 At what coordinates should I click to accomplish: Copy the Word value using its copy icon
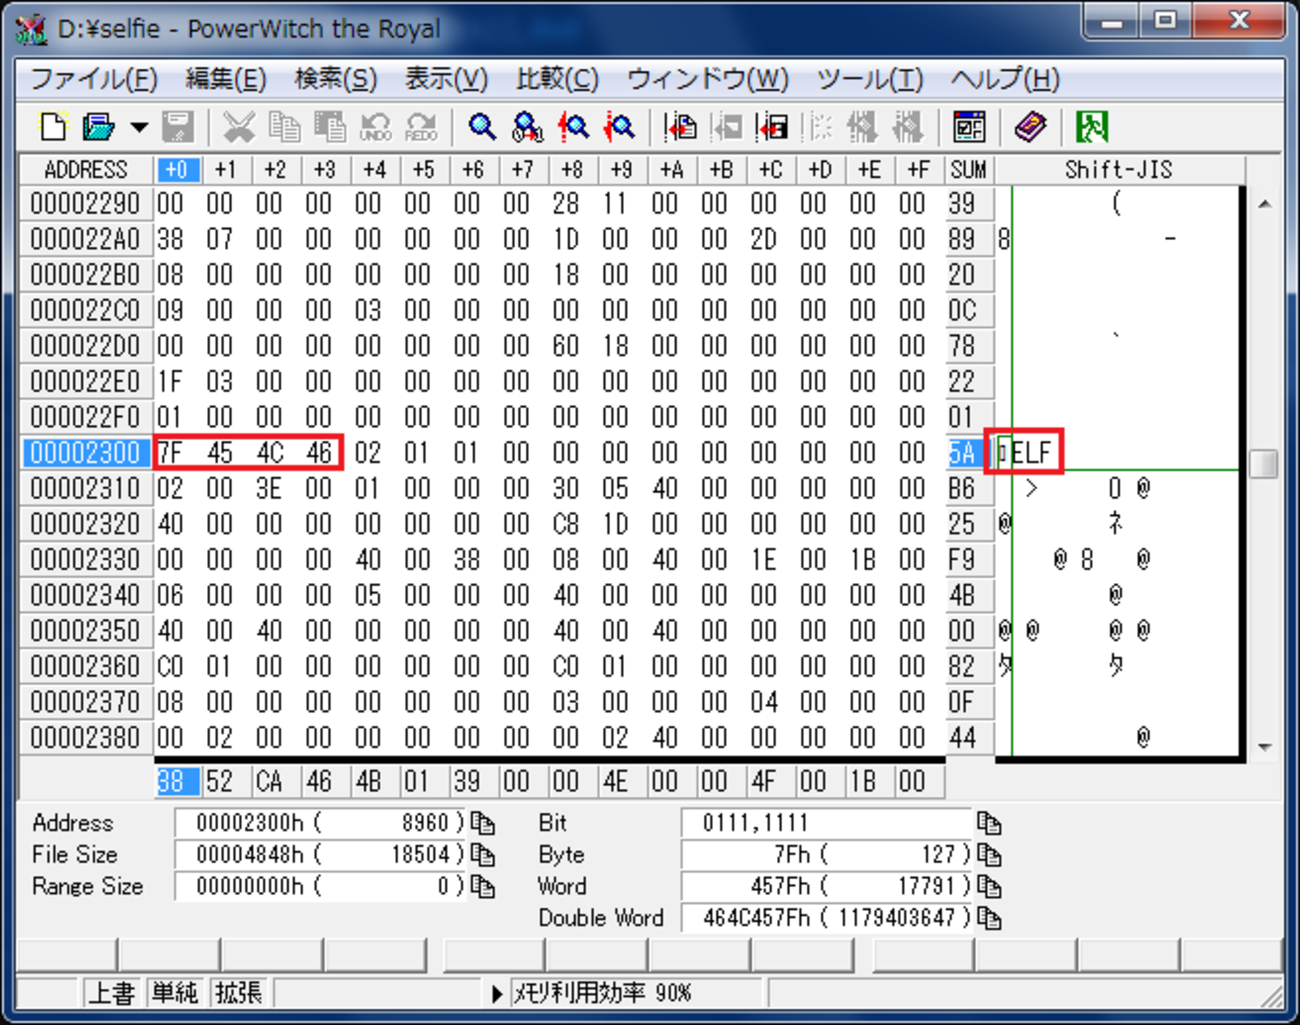[989, 887]
